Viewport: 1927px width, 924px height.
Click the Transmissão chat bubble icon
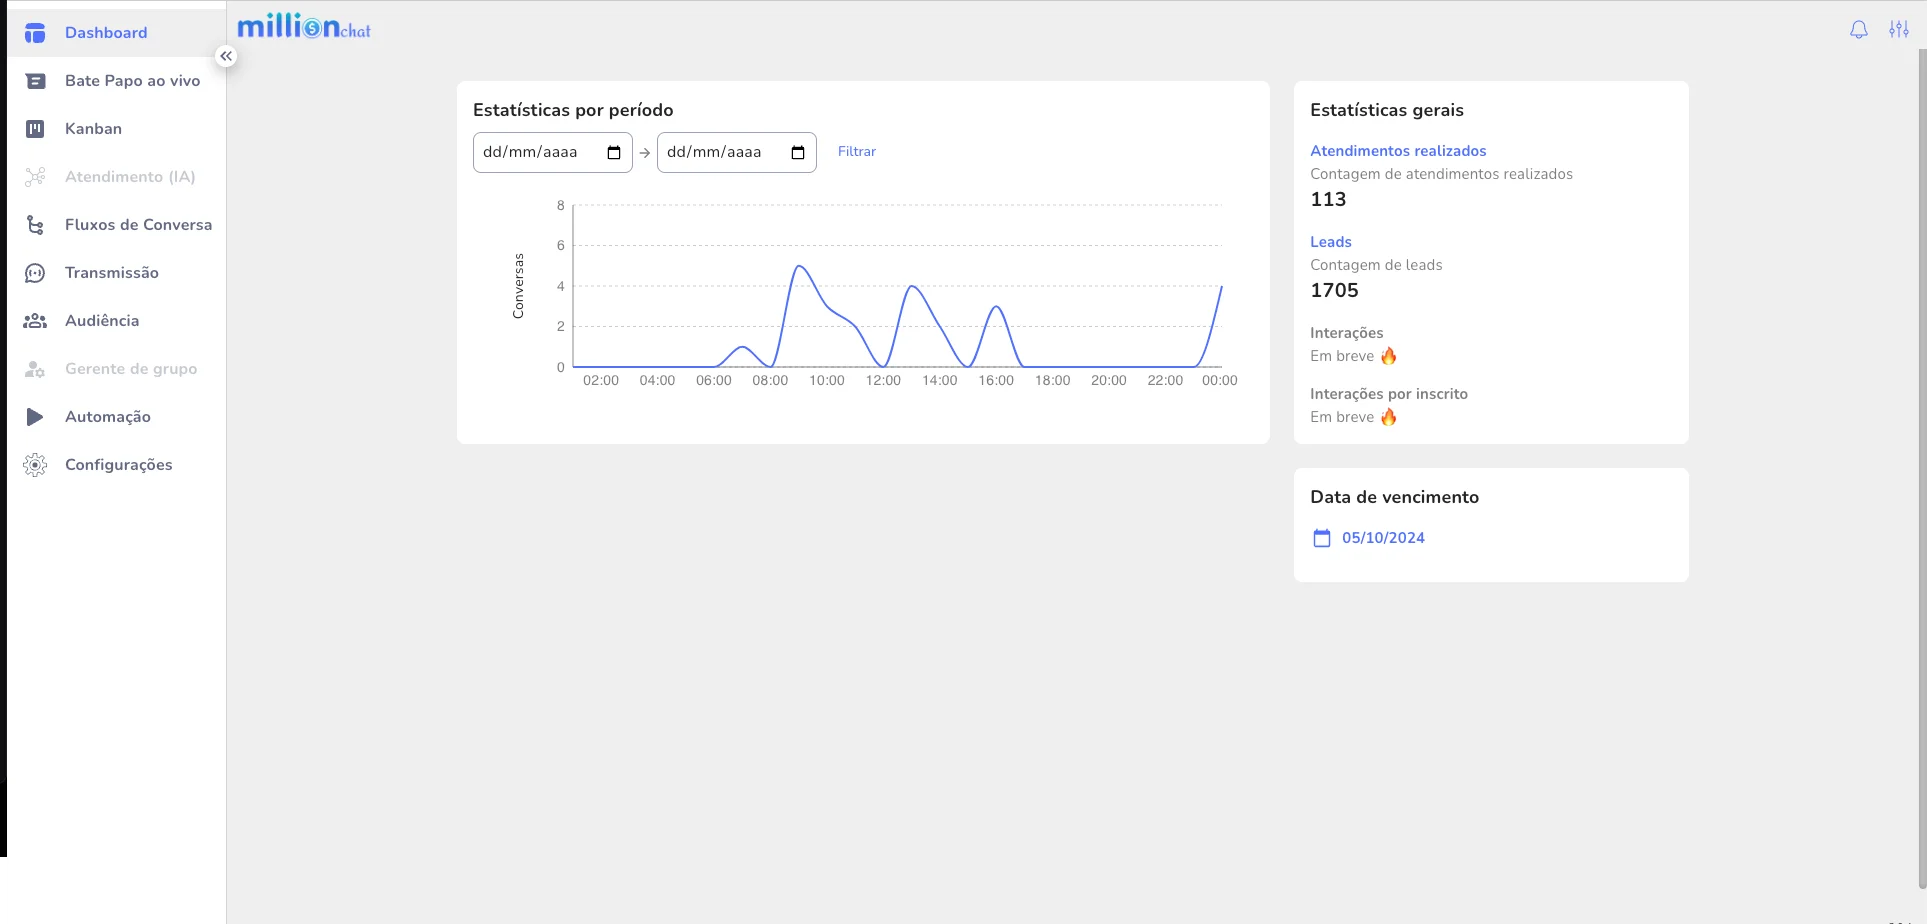[x=35, y=273]
